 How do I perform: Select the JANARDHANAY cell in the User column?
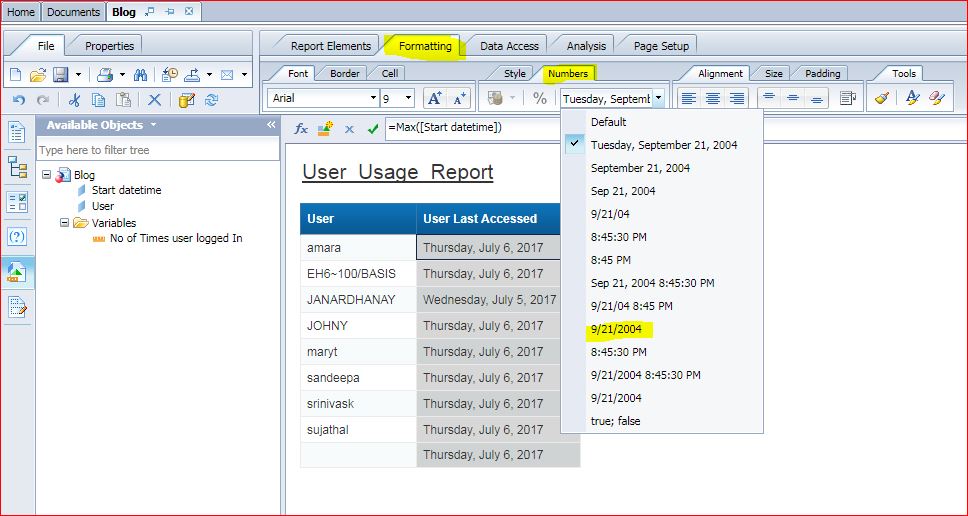point(358,300)
